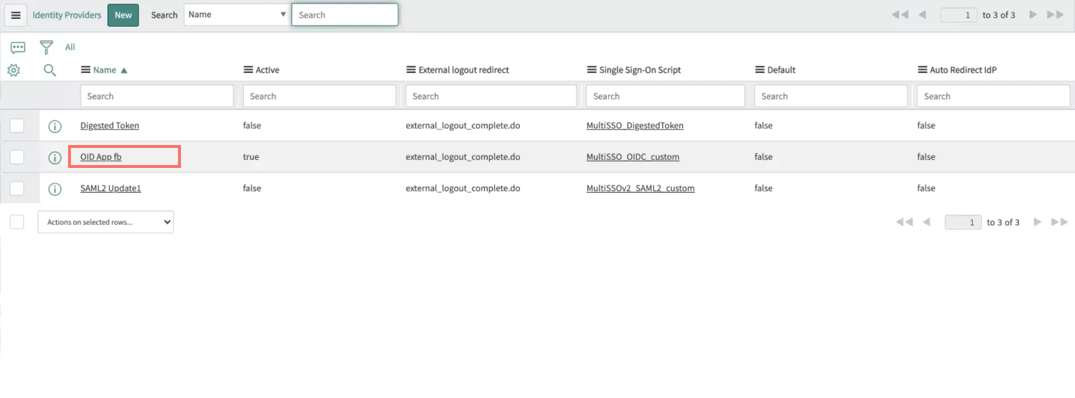Open the activity stream speech bubble icon
Image resolution: width=1075 pixels, height=398 pixels.
click(x=19, y=47)
